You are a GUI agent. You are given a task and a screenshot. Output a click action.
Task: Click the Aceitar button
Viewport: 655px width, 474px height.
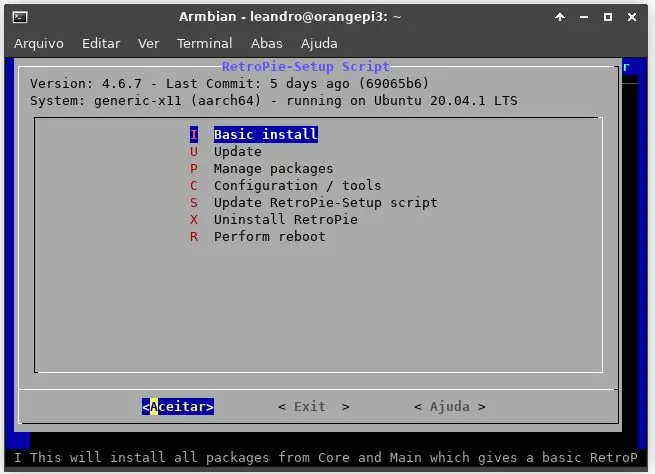[x=178, y=406]
